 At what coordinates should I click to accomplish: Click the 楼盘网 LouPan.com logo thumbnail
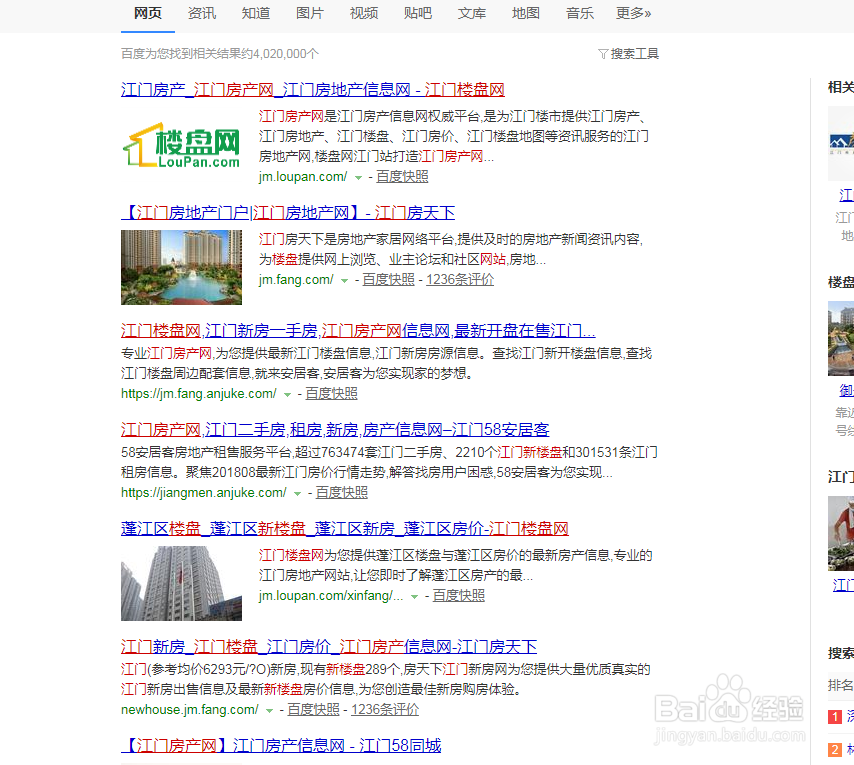181,144
